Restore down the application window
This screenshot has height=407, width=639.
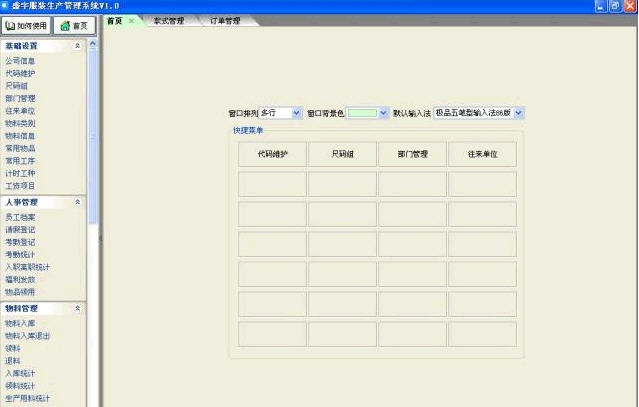click(x=615, y=6)
